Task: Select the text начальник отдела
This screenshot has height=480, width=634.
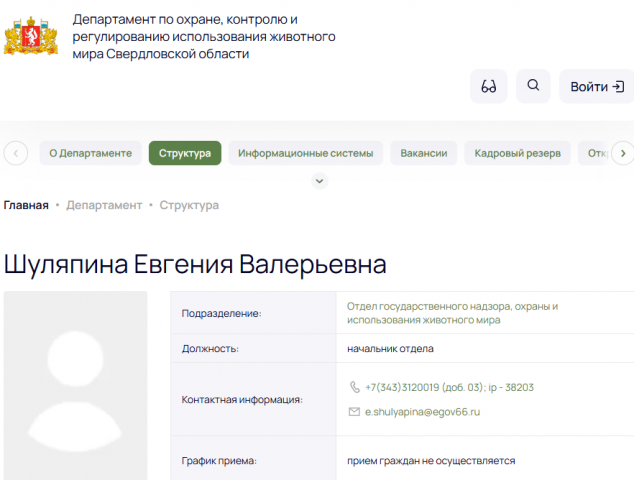Action: click(390, 349)
